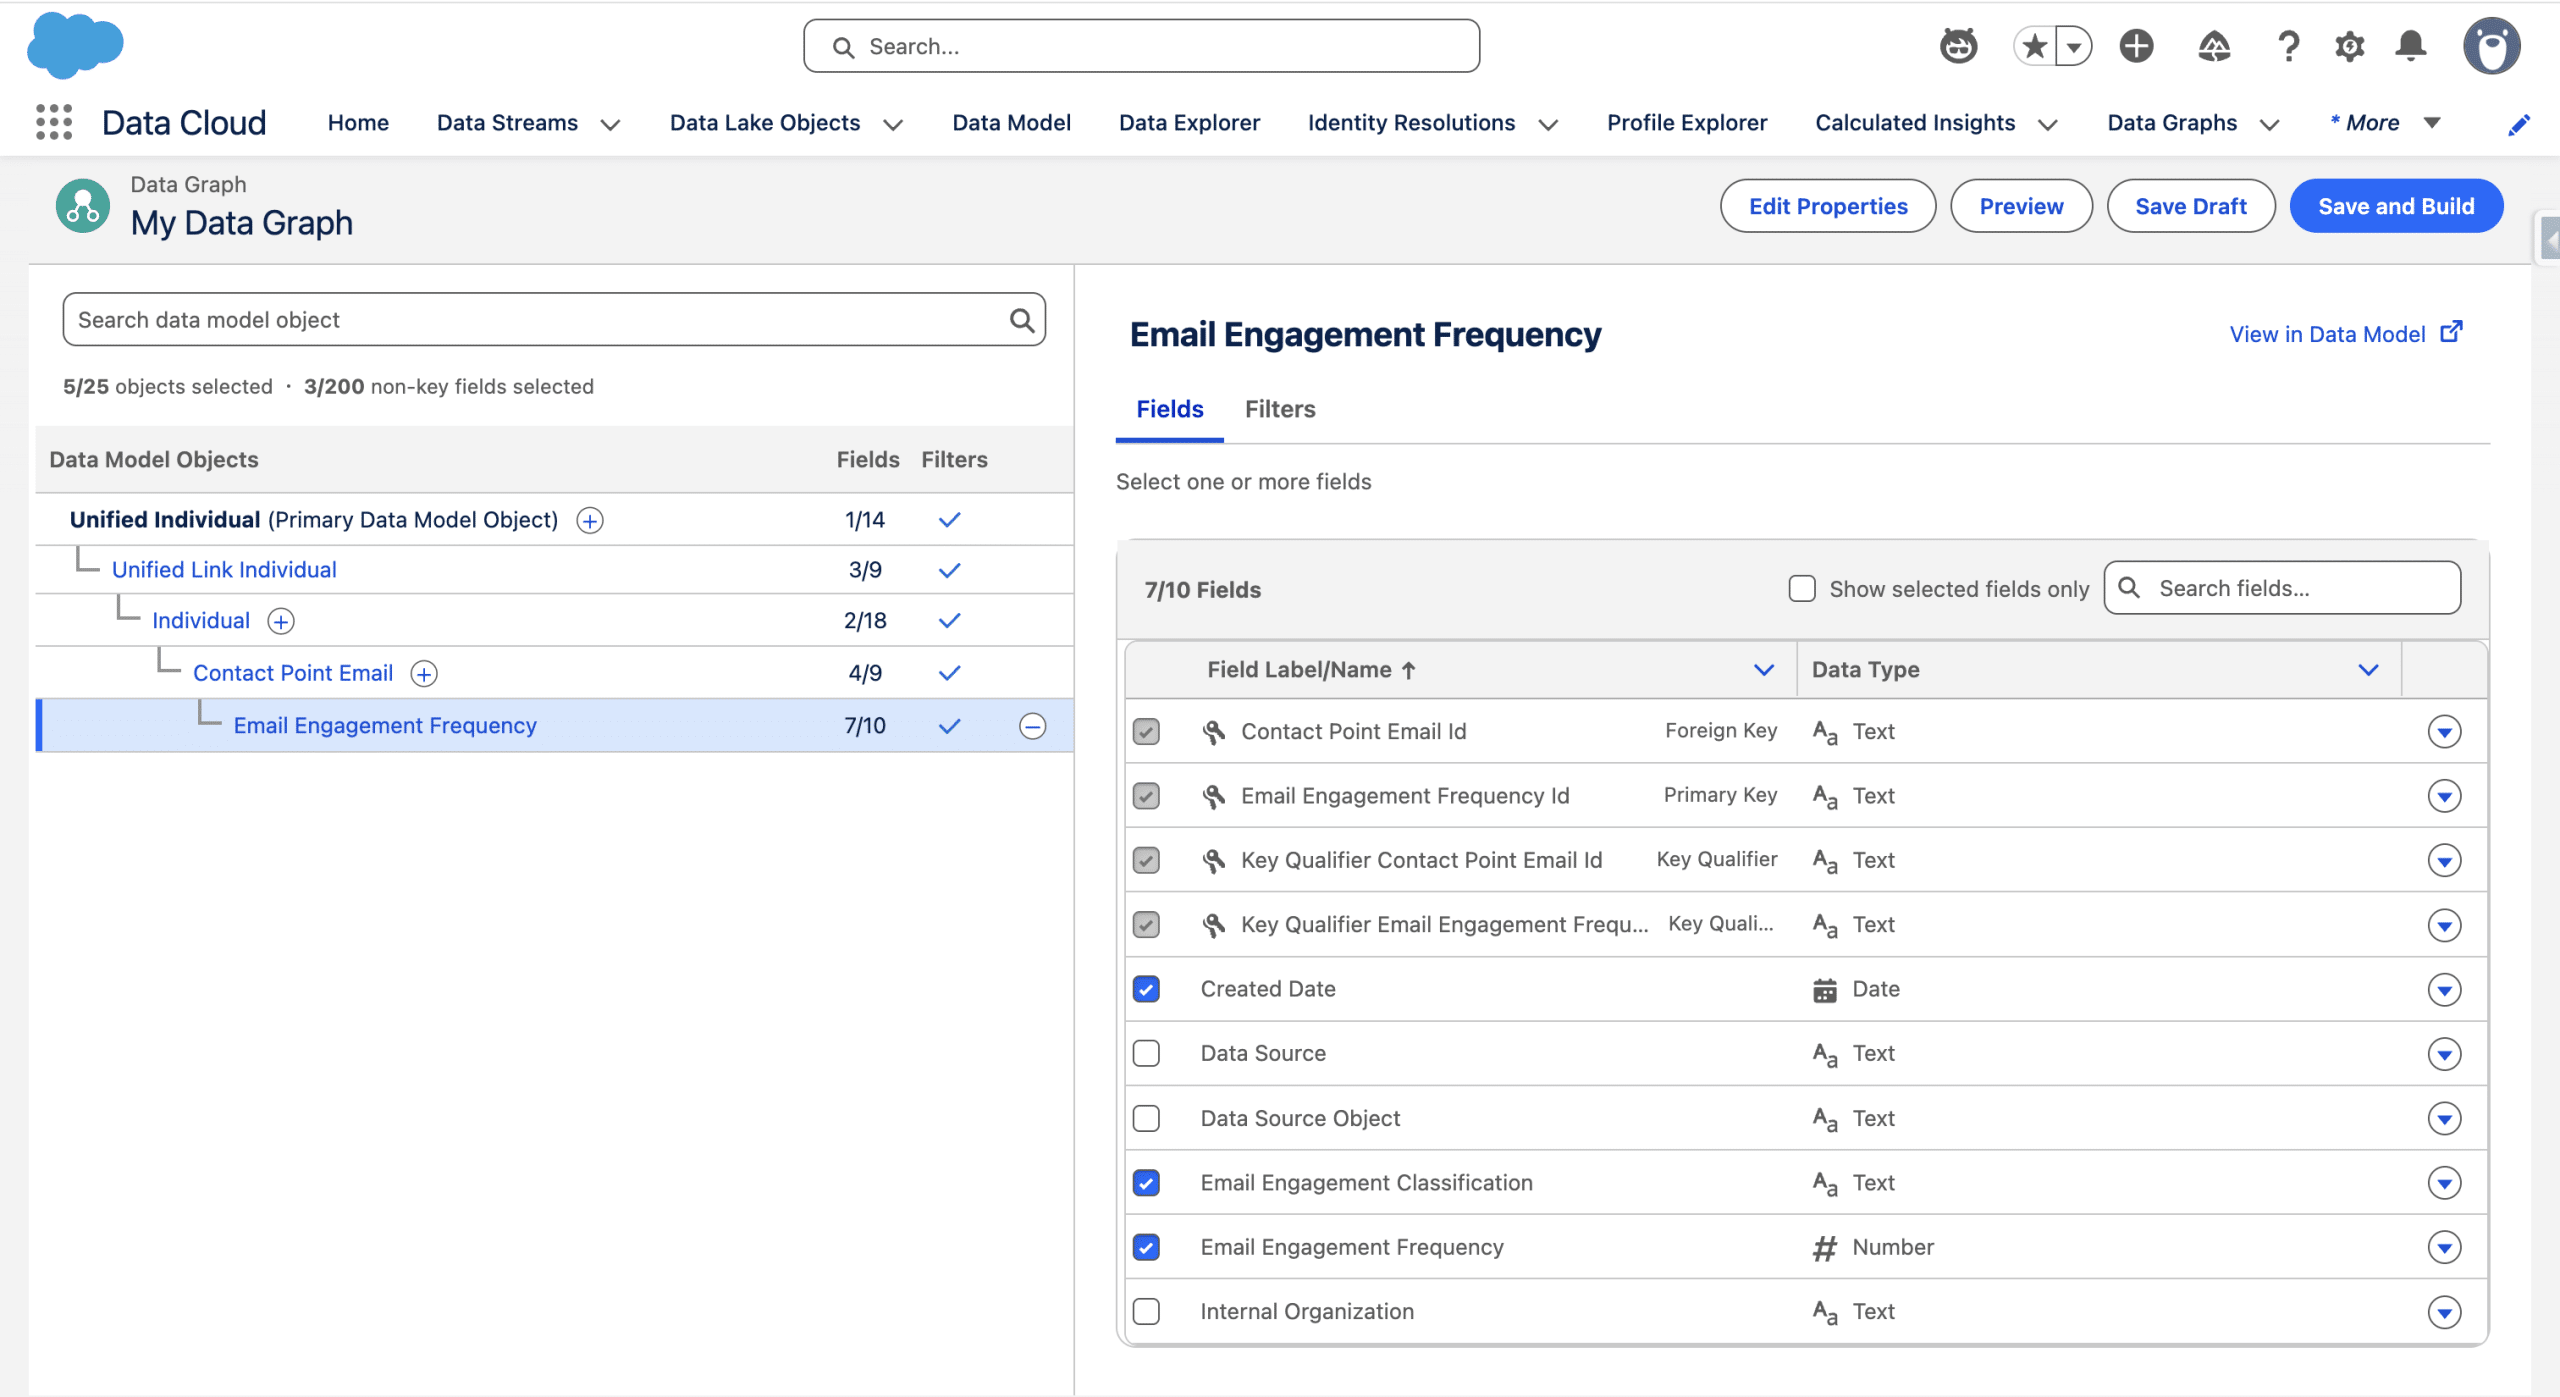Expand the Data Type column menu
2560x1397 pixels.
tap(2368, 670)
